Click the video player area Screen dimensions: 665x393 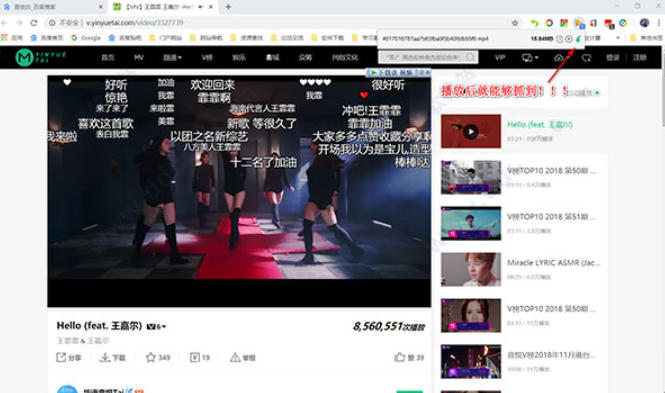(239, 191)
